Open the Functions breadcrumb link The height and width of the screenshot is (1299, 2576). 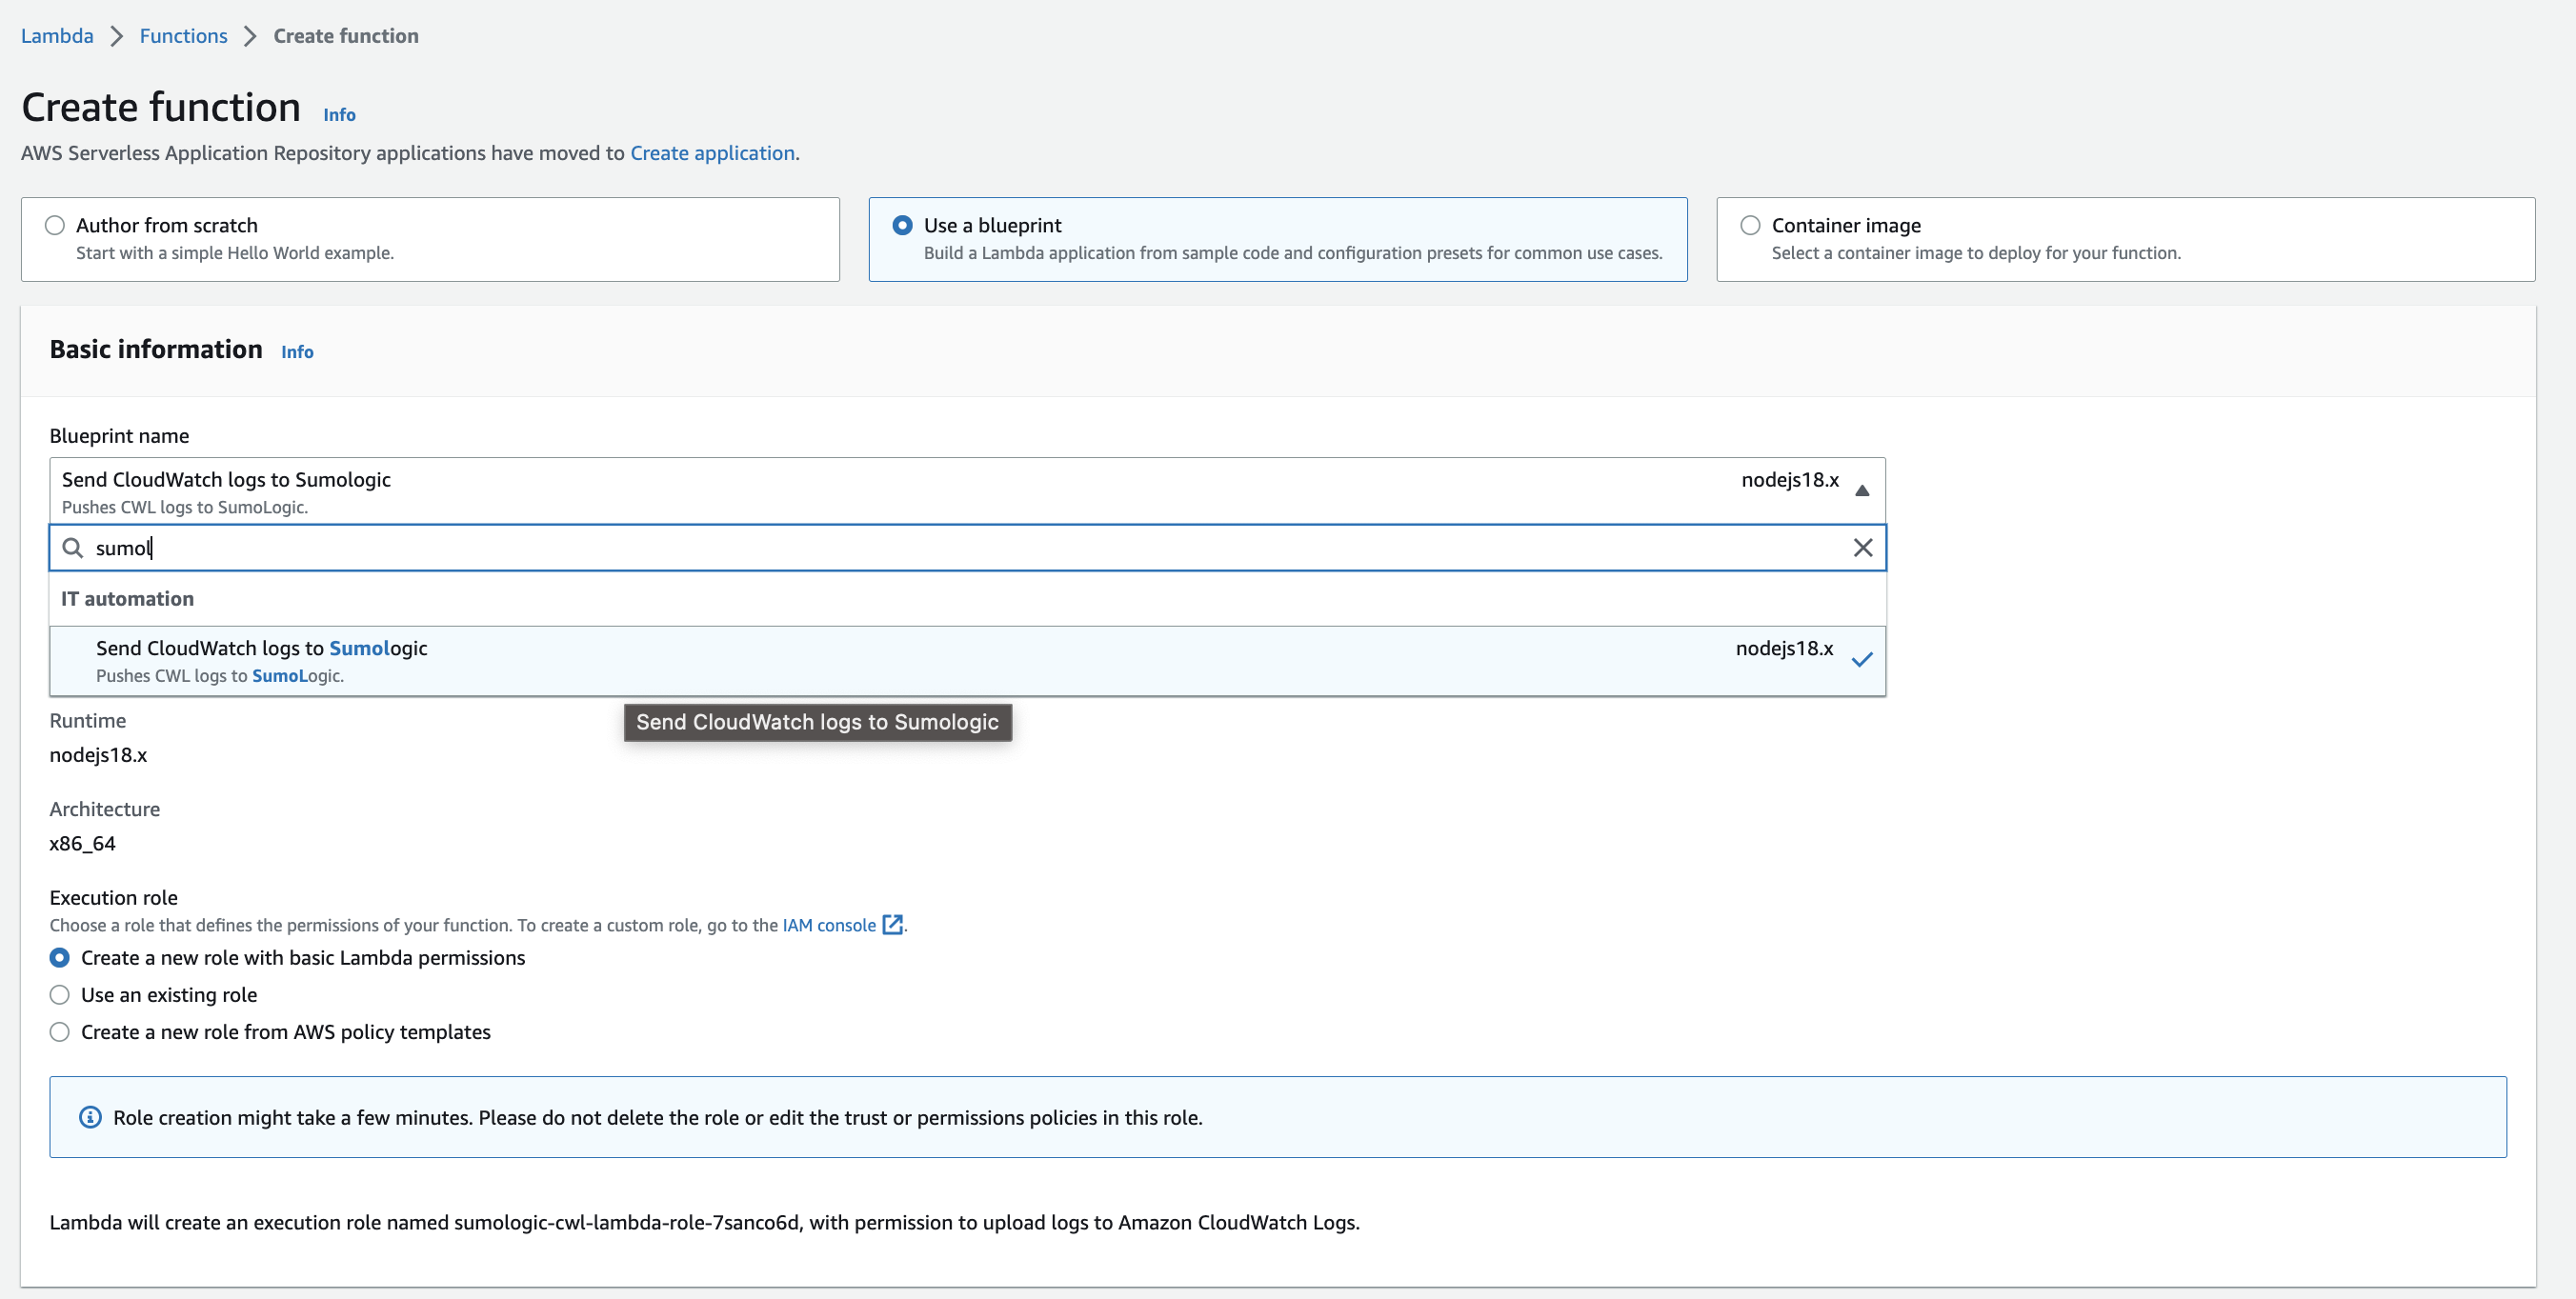183,36
